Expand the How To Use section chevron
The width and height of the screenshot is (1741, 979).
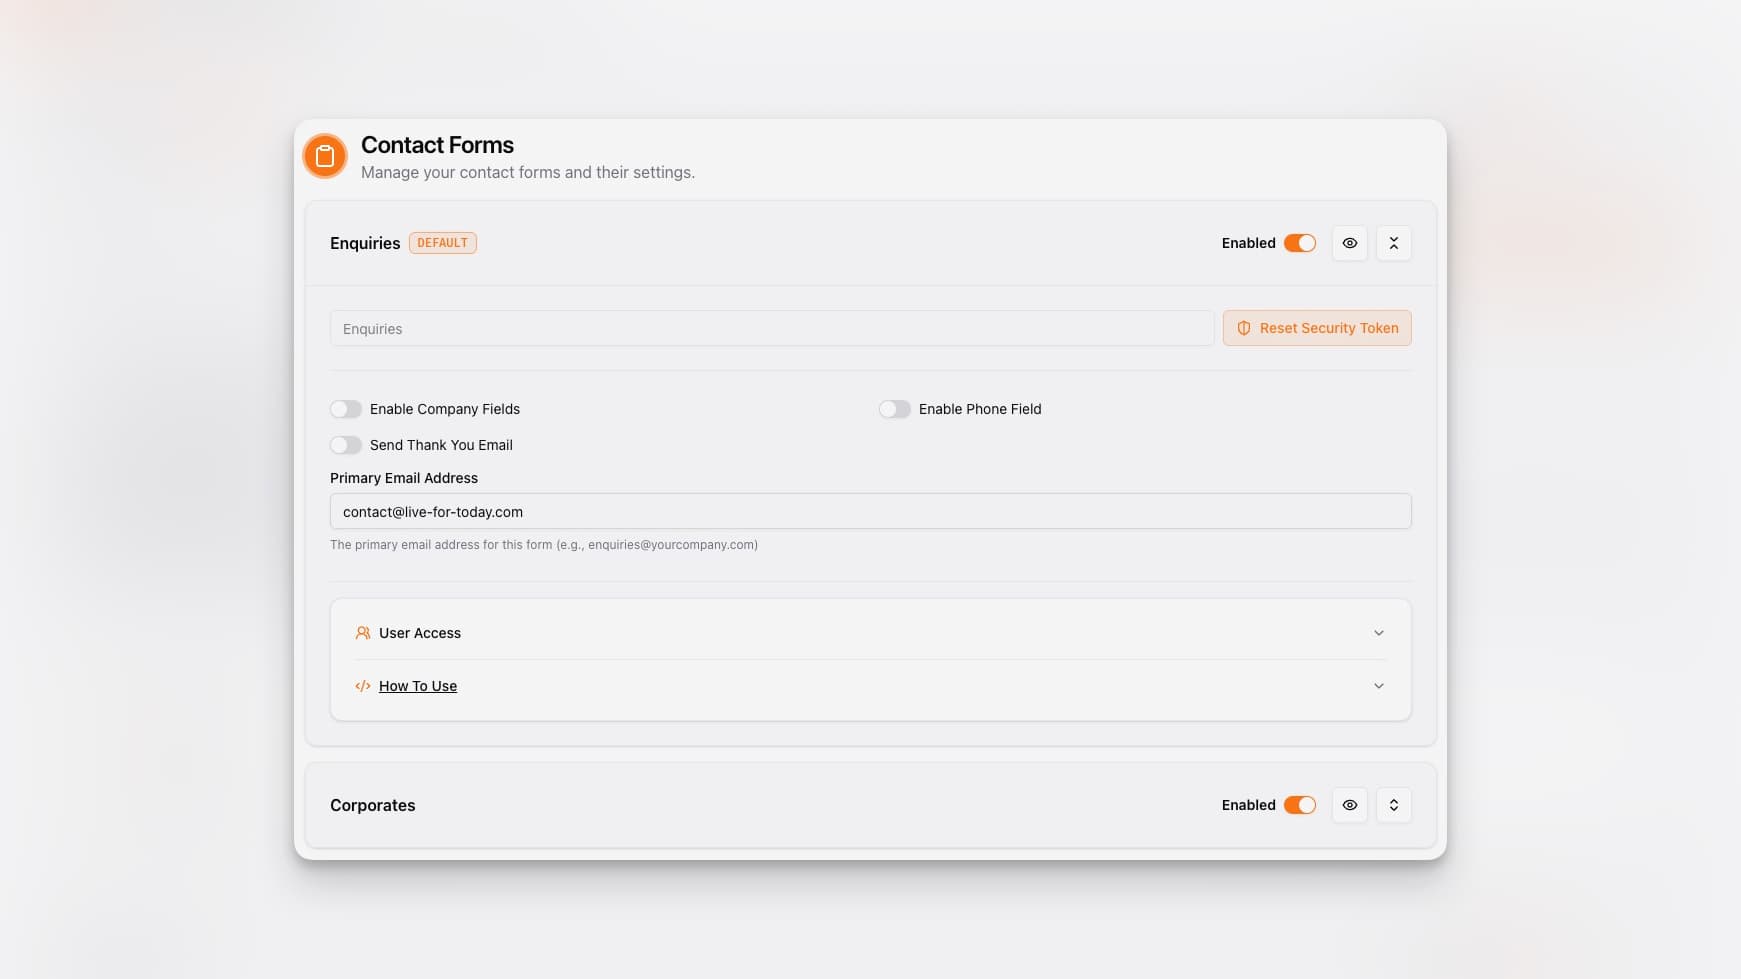(1379, 686)
